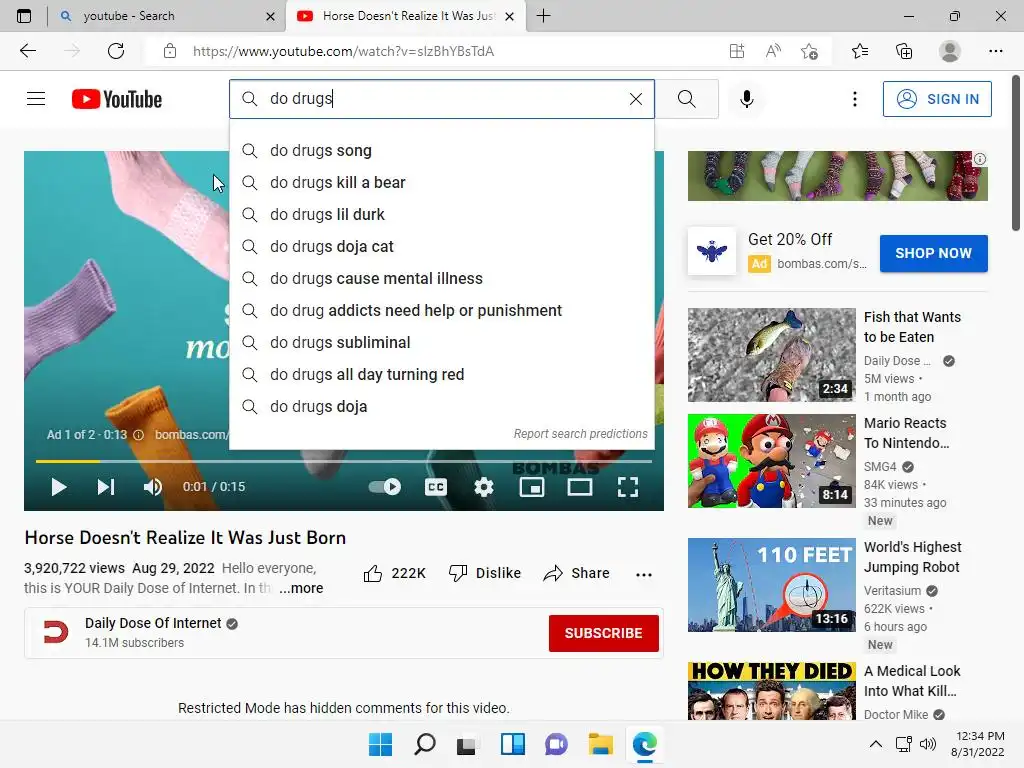Click the browser address bar URL
1024x768 pixels.
click(344, 51)
